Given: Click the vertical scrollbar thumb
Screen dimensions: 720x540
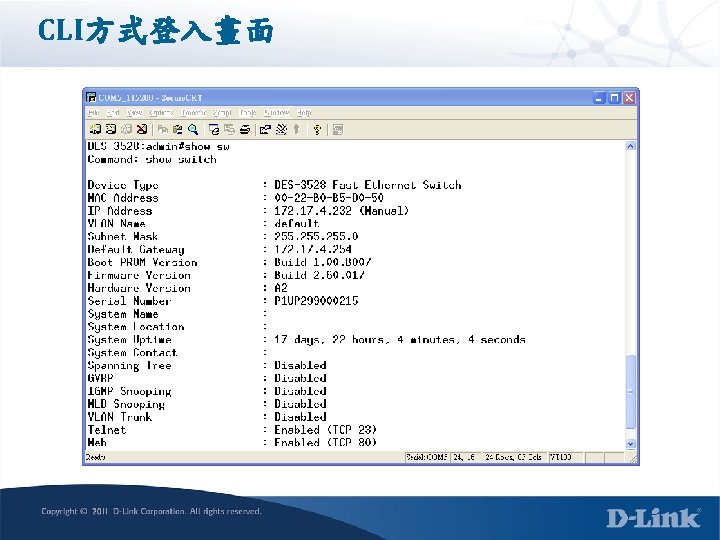Looking at the screenshot, I should tap(630, 392).
